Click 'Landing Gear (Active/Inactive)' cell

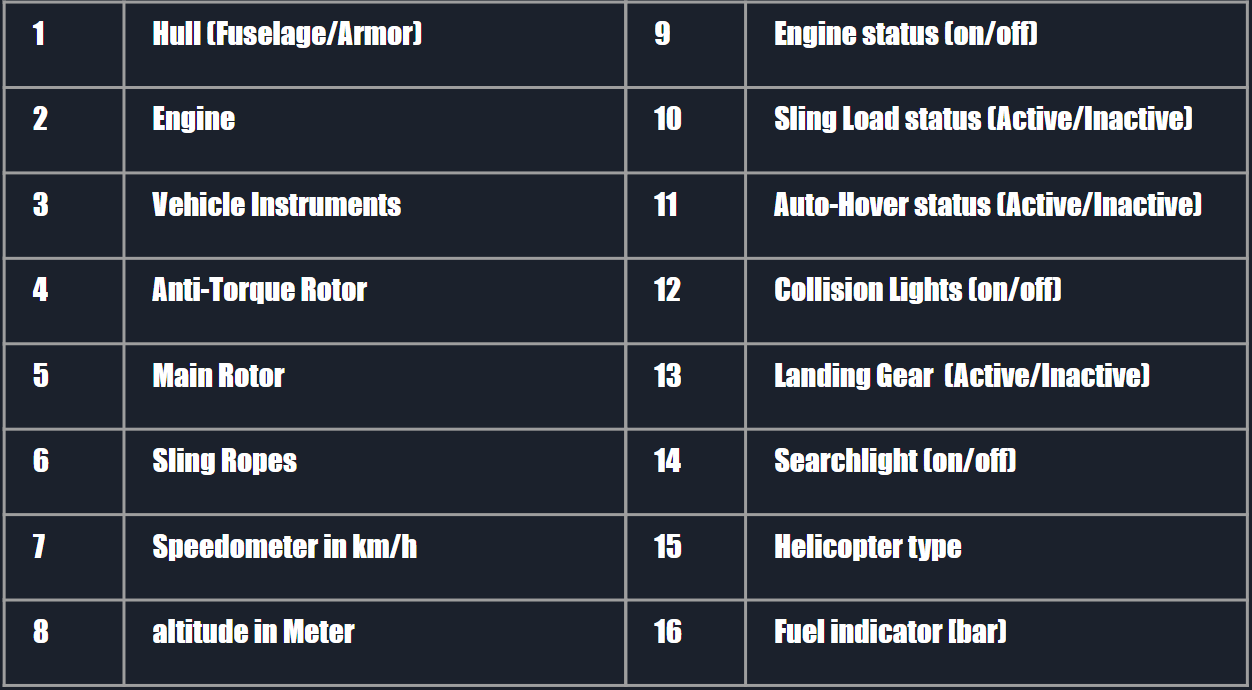961,375
